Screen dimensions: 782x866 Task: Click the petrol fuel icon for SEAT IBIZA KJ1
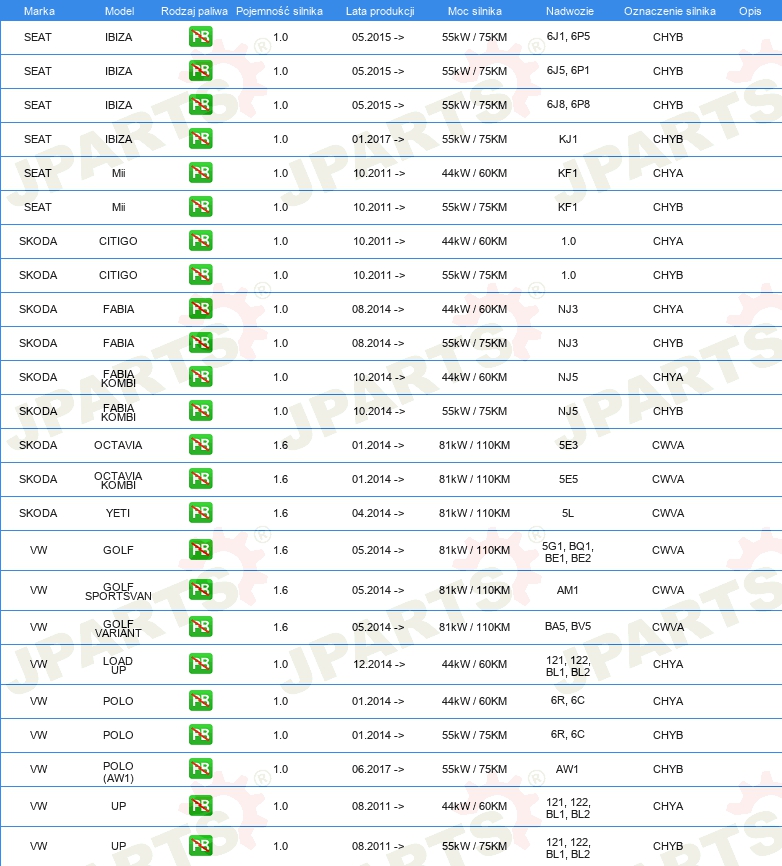pos(200,139)
